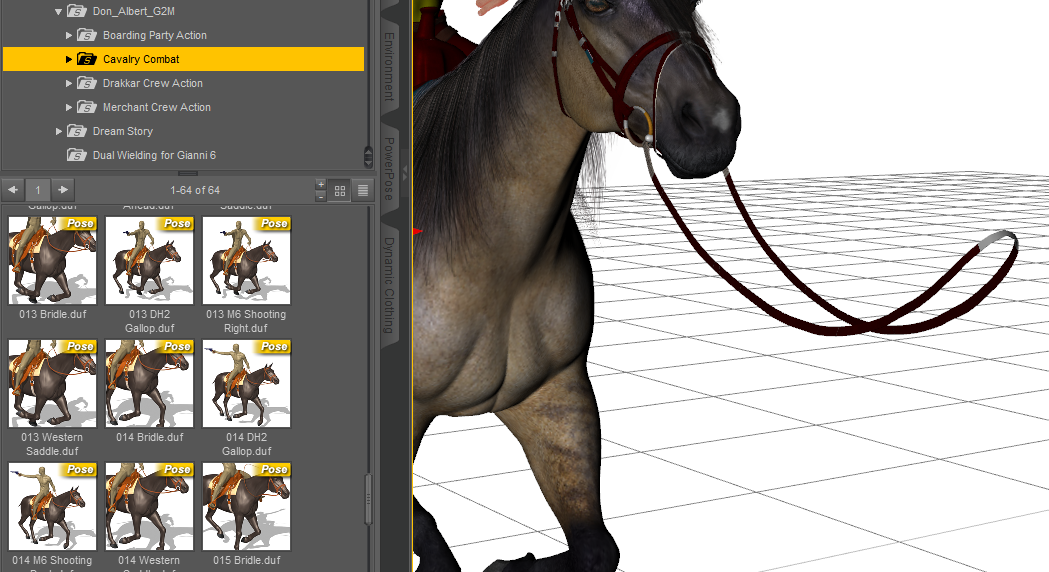This screenshot has height=572, width=1049.
Task: Click the "014 DH2 Gallop.duf" file name
Action: 247,444
